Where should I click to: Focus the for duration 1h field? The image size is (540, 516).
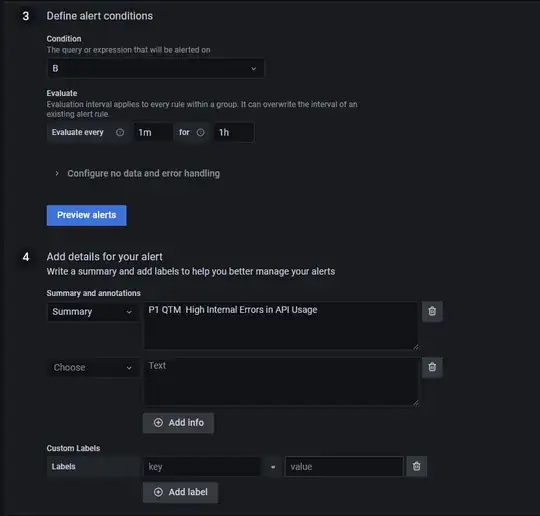click(x=234, y=132)
